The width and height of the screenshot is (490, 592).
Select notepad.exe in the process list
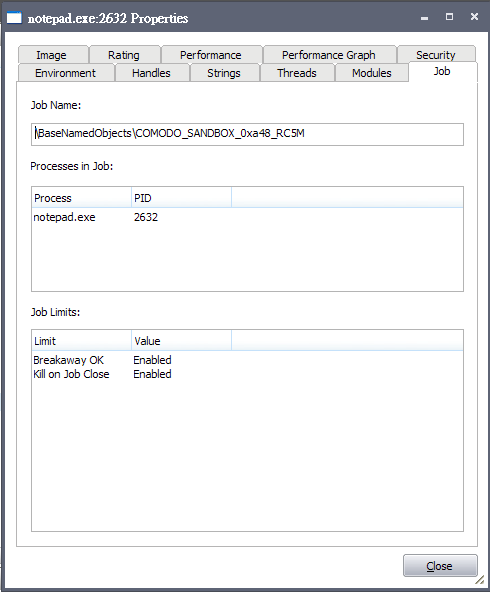(65, 217)
